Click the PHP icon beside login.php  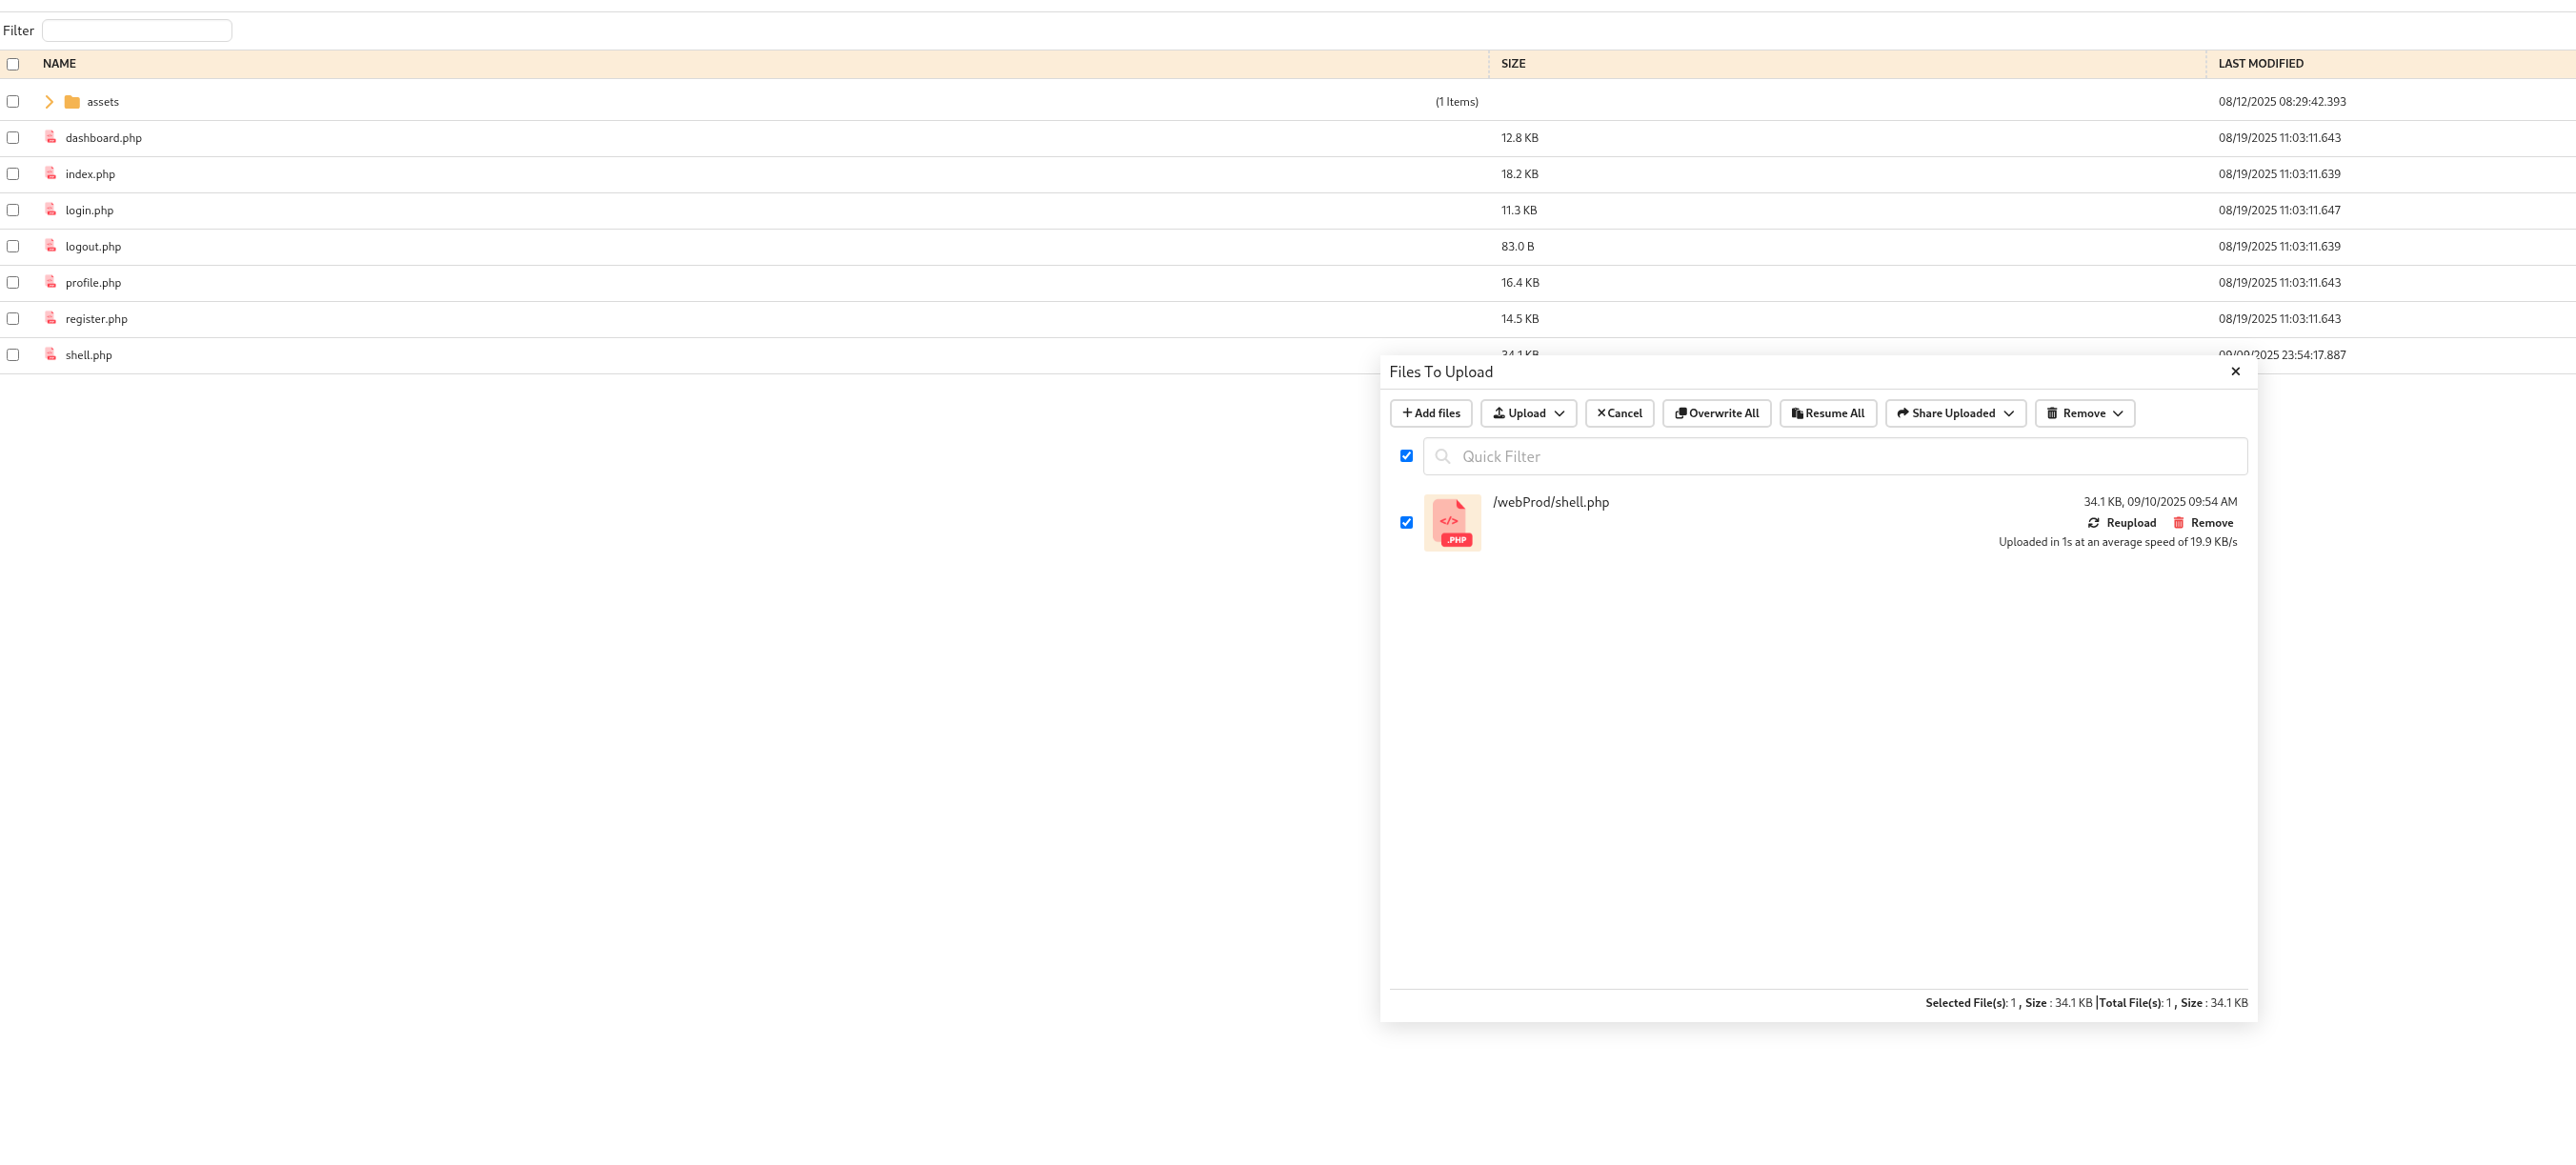pyautogui.click(x=50, y=210)
